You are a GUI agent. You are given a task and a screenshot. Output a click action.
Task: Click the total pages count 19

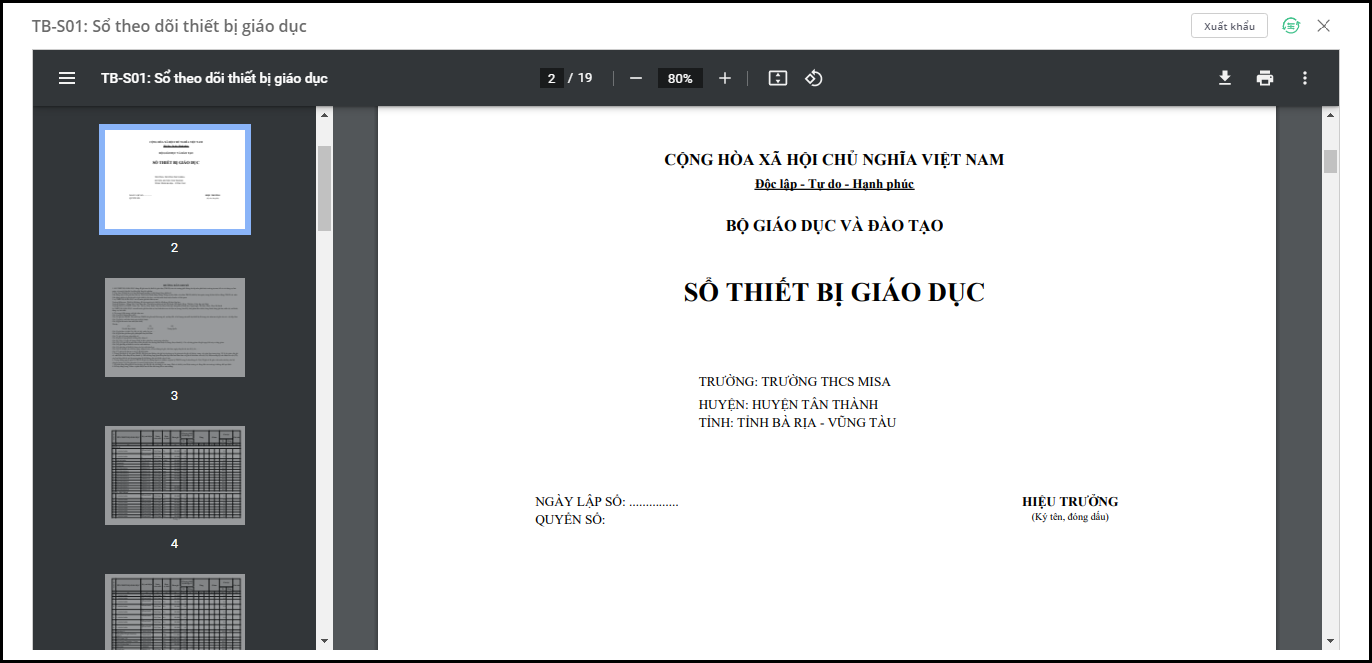pos(585,78)
